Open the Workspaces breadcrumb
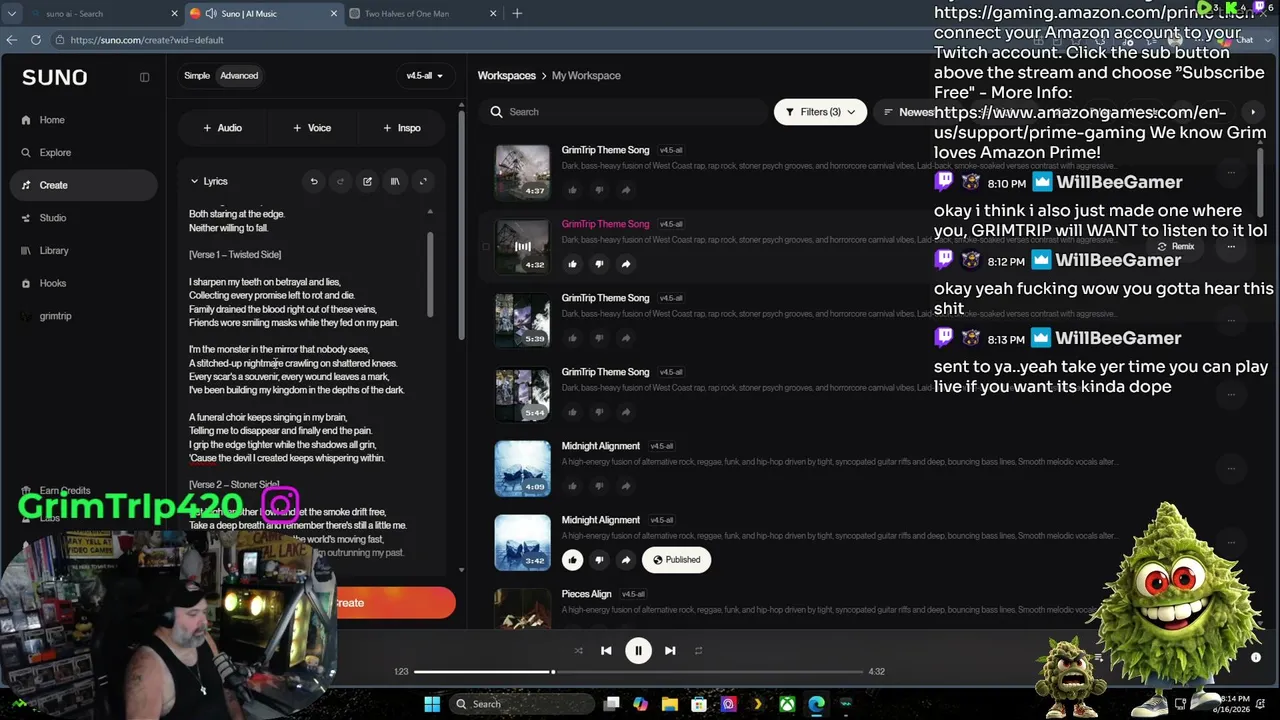 tap(507, 76)
